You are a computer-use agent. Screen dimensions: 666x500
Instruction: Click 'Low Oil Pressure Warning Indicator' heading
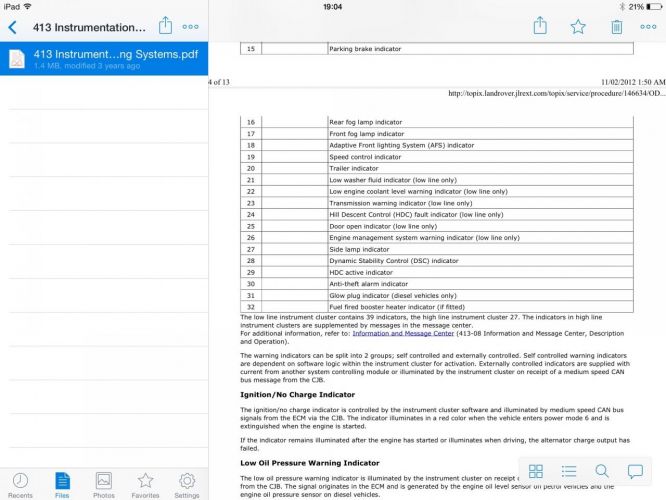[310, 463]
